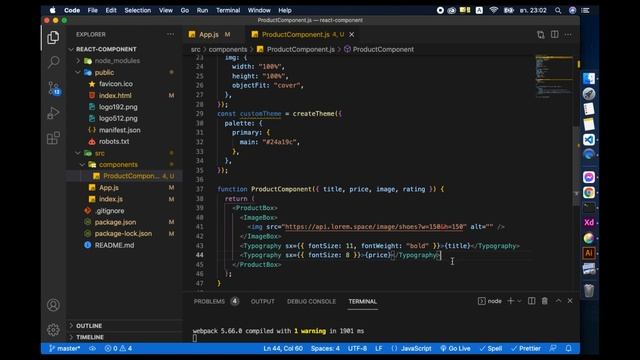Switch to the OUTPUT panel tab
The image size is (640, 360).
[x=262, y=301]
